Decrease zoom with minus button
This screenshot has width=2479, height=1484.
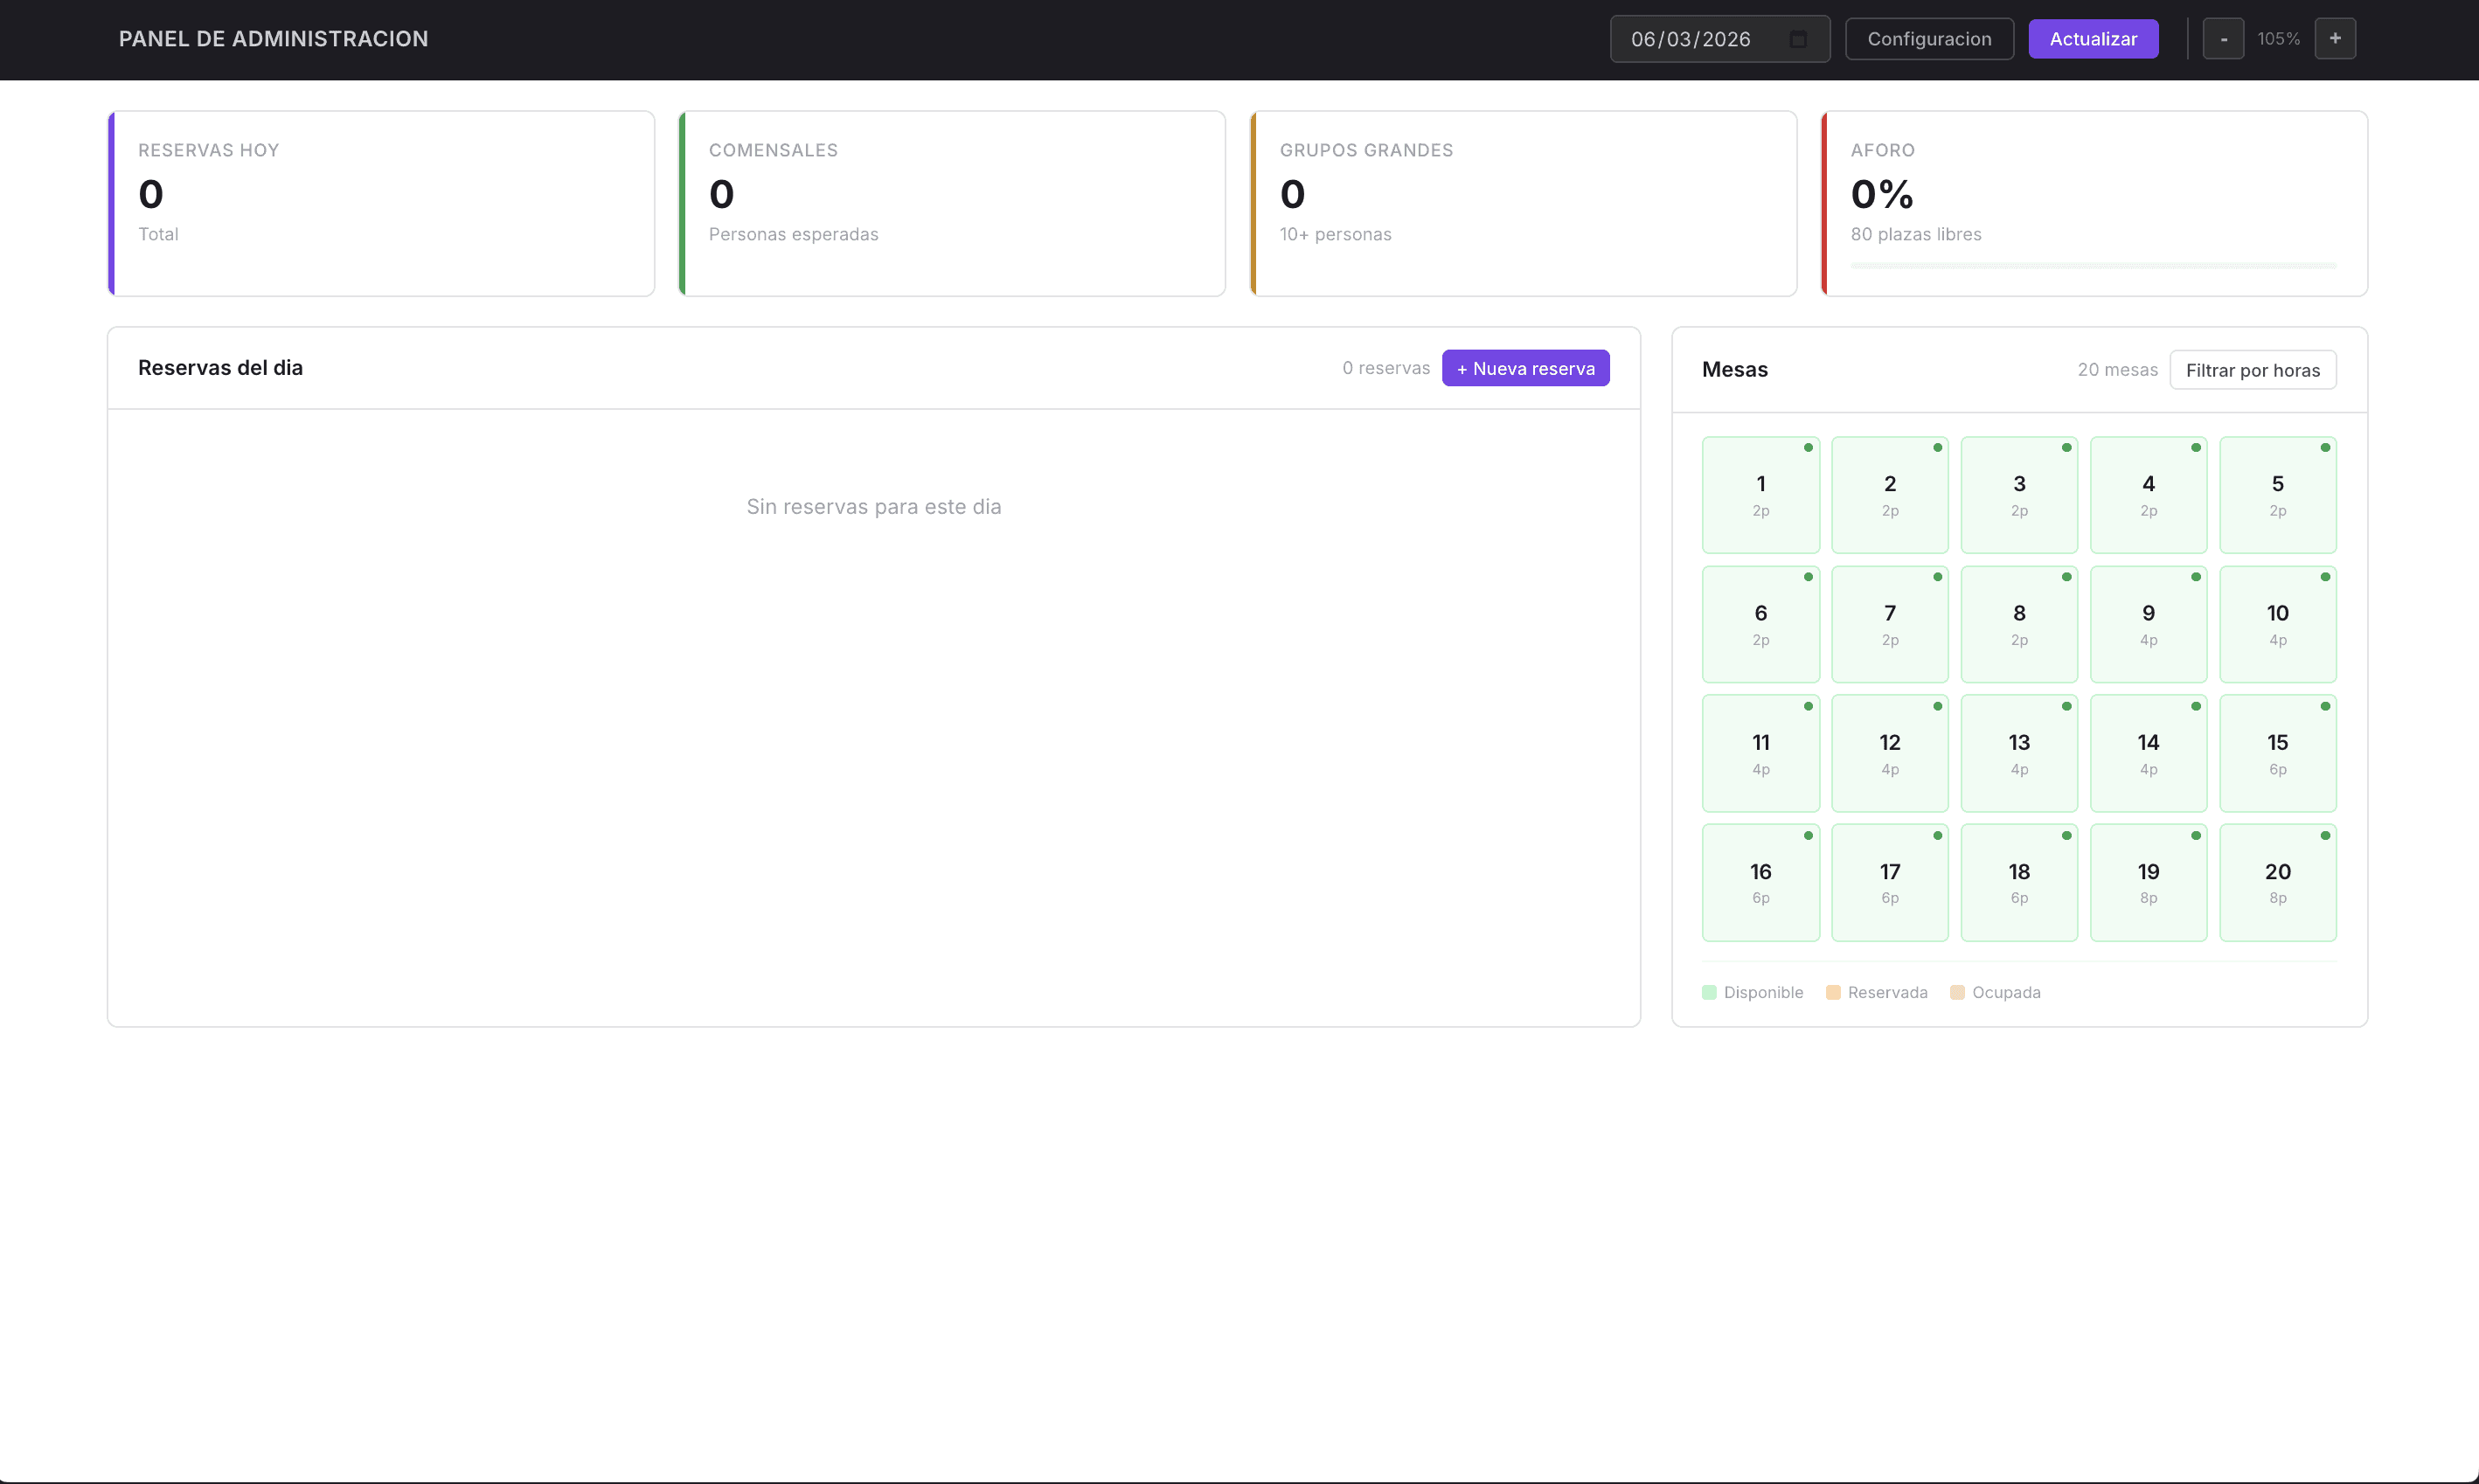[x=2223, y=39]
